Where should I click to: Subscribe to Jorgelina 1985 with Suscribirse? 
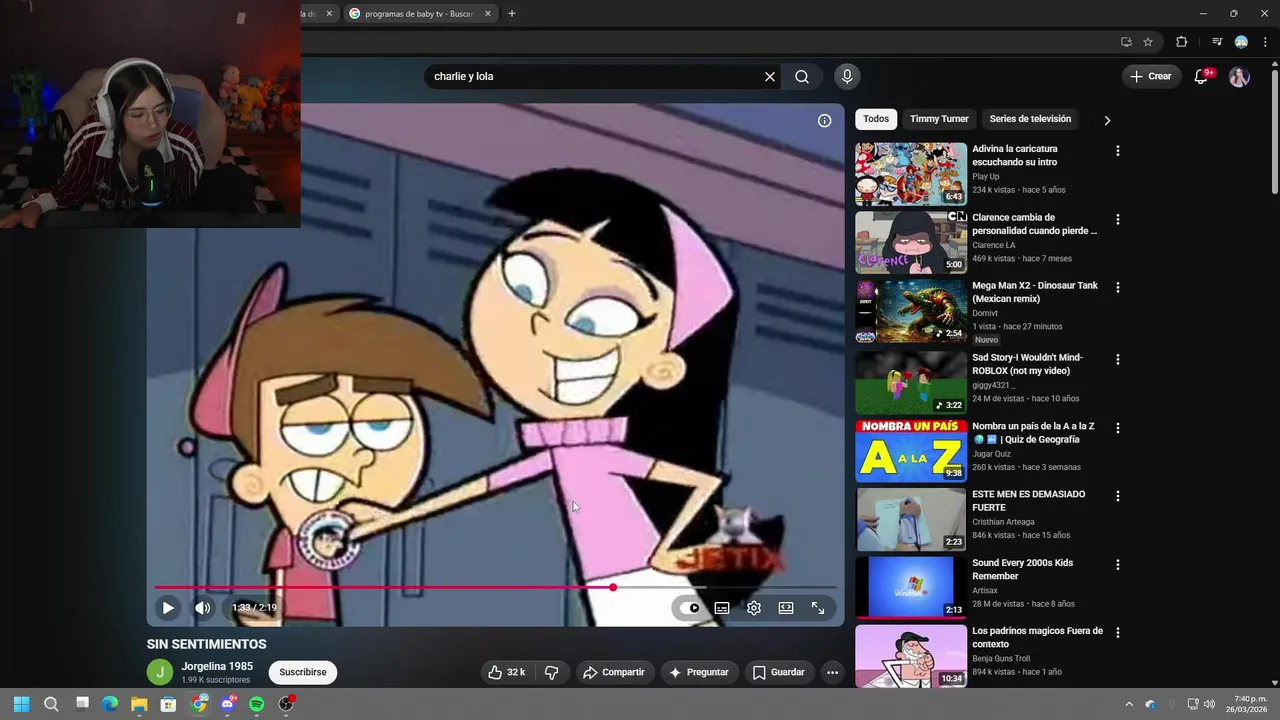[x=303, y=672]
